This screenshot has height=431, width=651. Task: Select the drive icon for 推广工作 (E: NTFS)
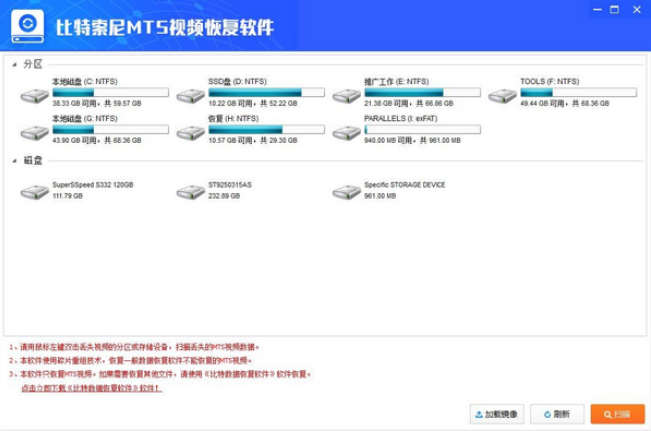(347, 96)
